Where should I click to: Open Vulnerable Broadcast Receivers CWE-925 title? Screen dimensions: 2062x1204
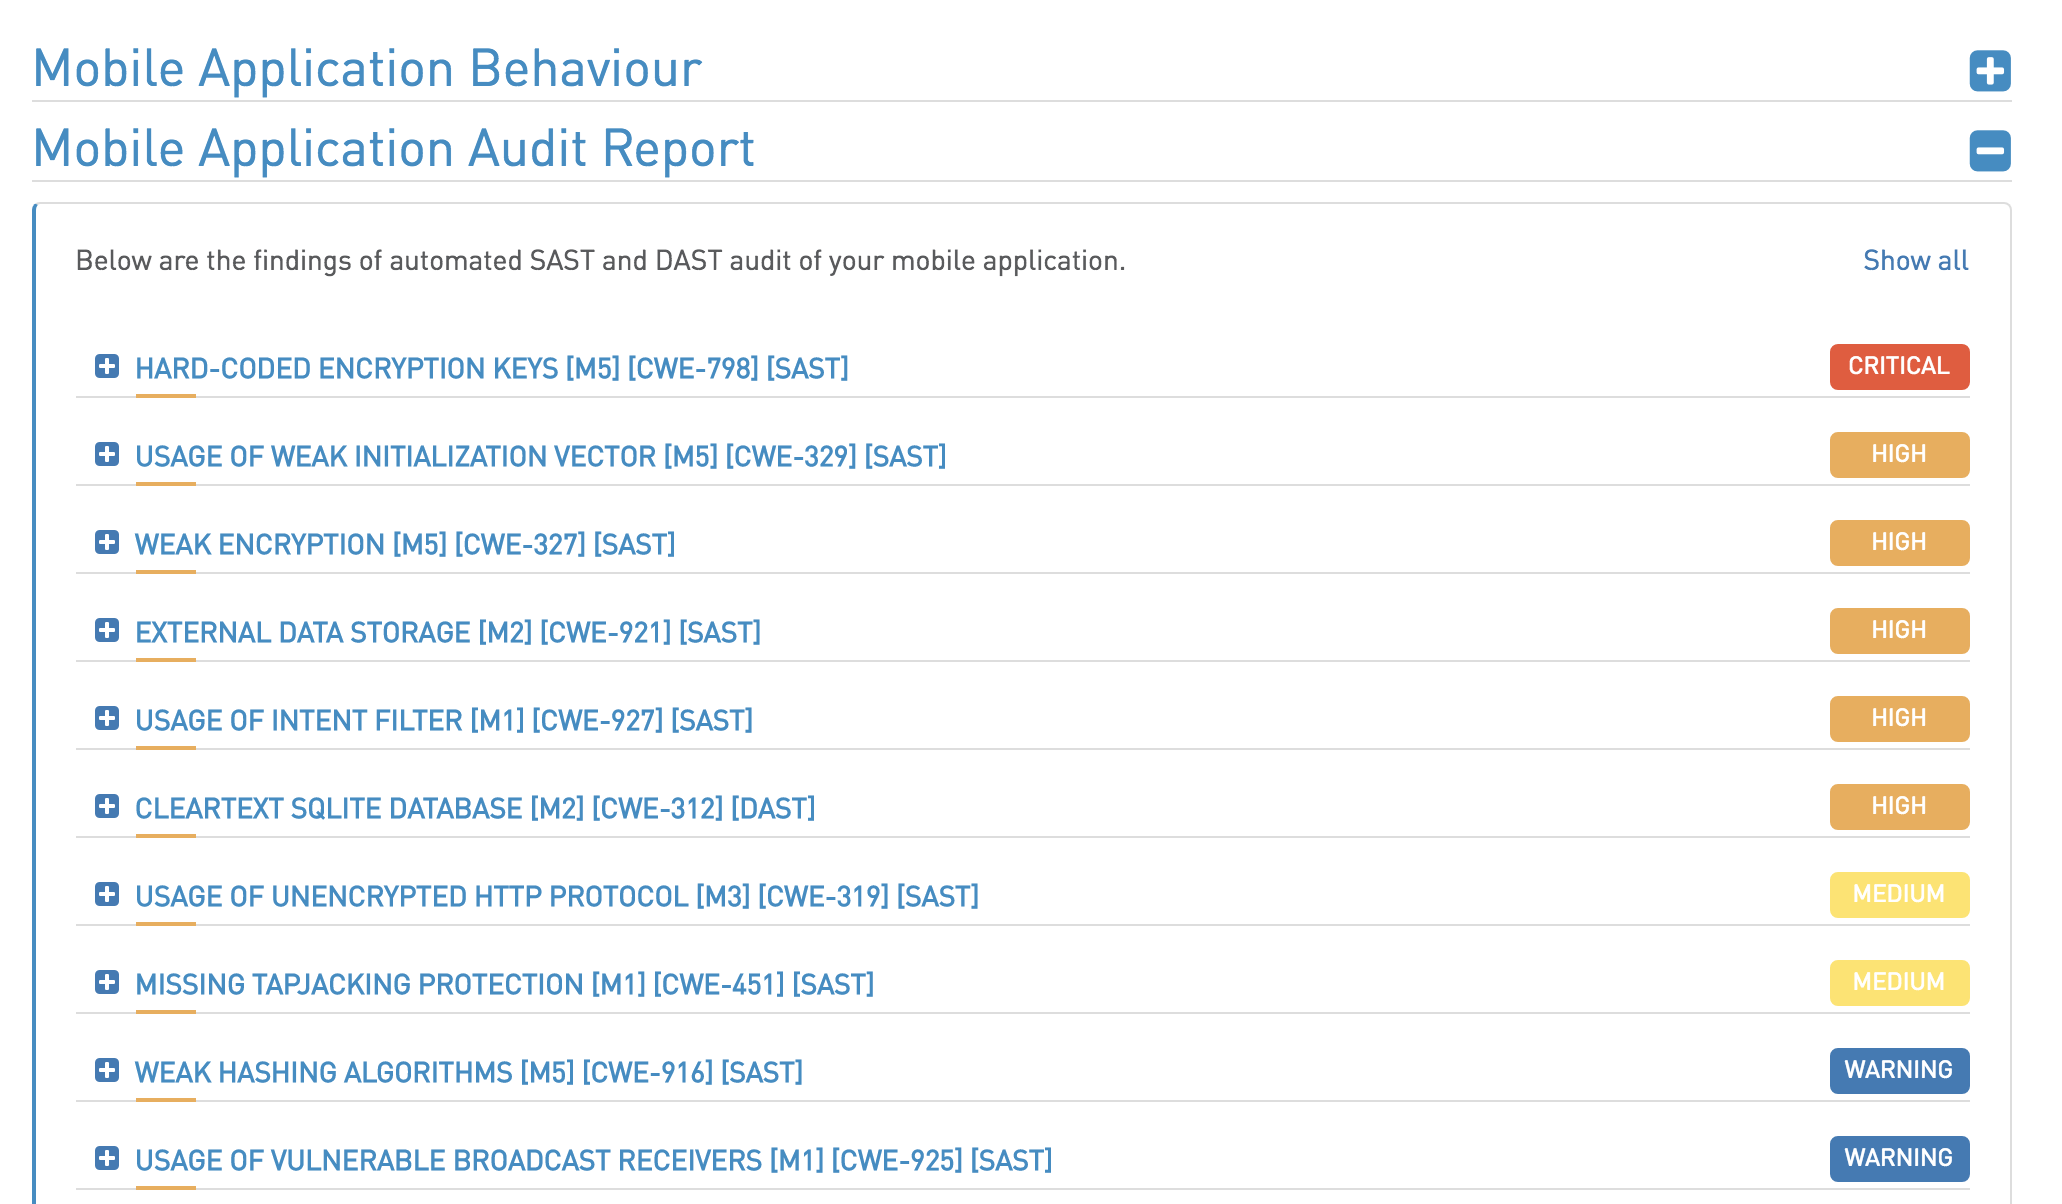(594, 1160)
